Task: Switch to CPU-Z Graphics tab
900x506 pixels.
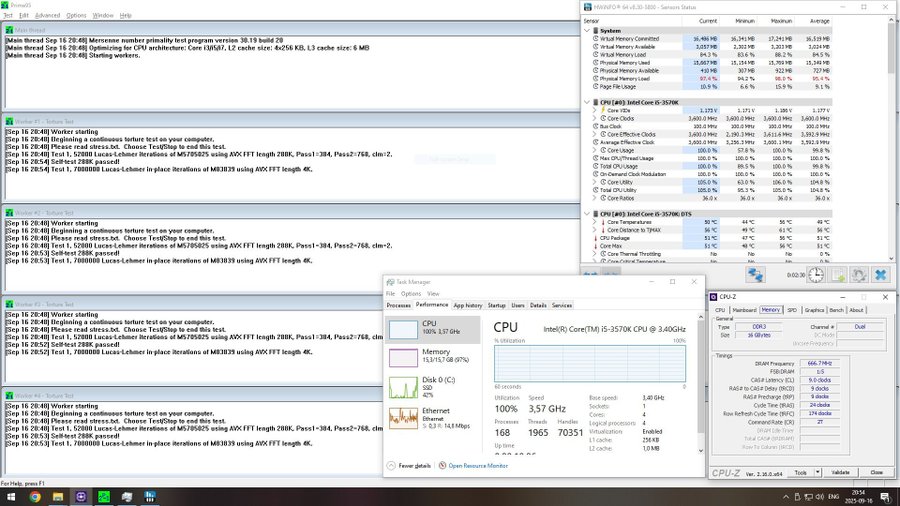Action: click(814, 310)
